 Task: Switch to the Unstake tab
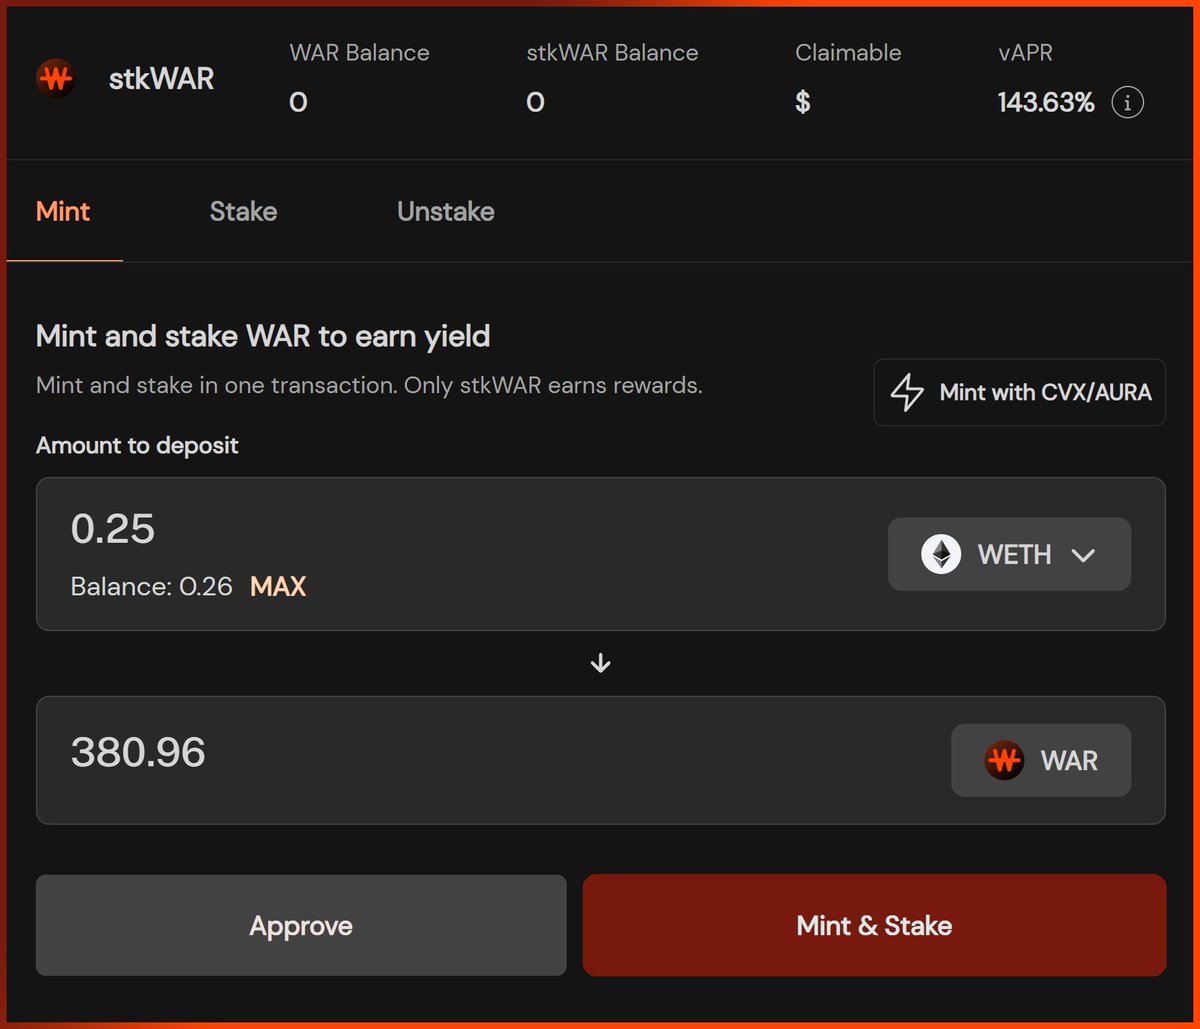coord(446,211)
